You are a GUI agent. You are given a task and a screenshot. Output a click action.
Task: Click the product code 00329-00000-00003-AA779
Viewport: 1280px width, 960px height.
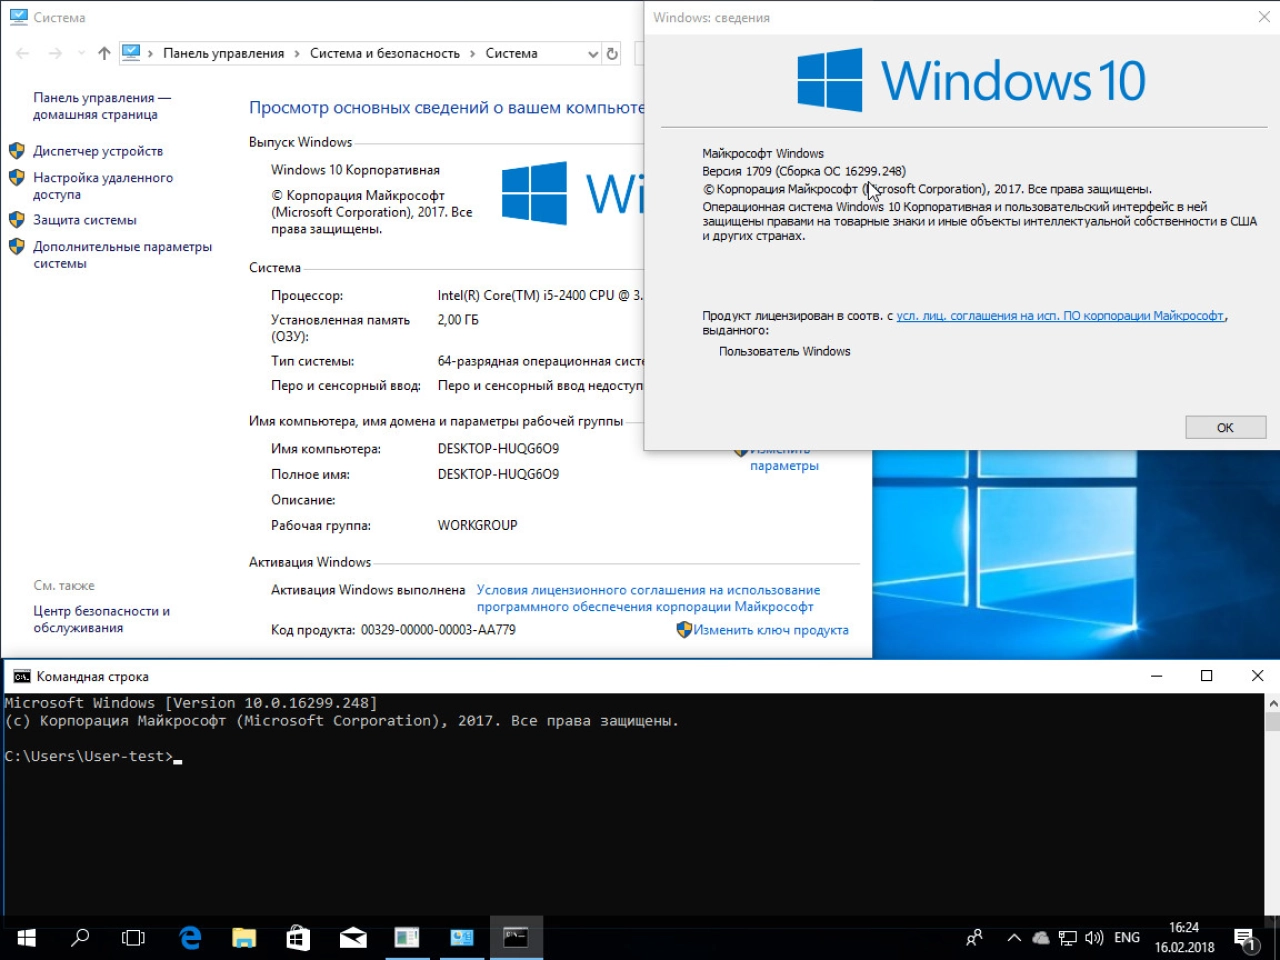click(438, 630)
